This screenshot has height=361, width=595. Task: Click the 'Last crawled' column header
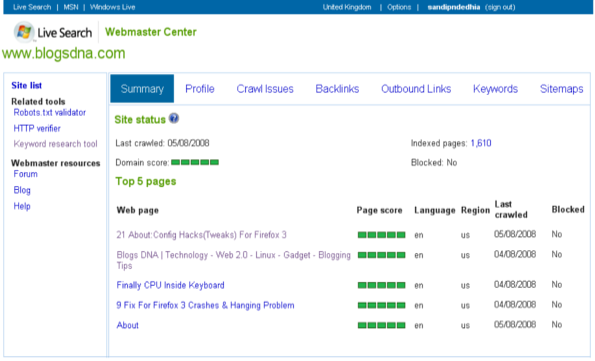[x=511, y=210]
